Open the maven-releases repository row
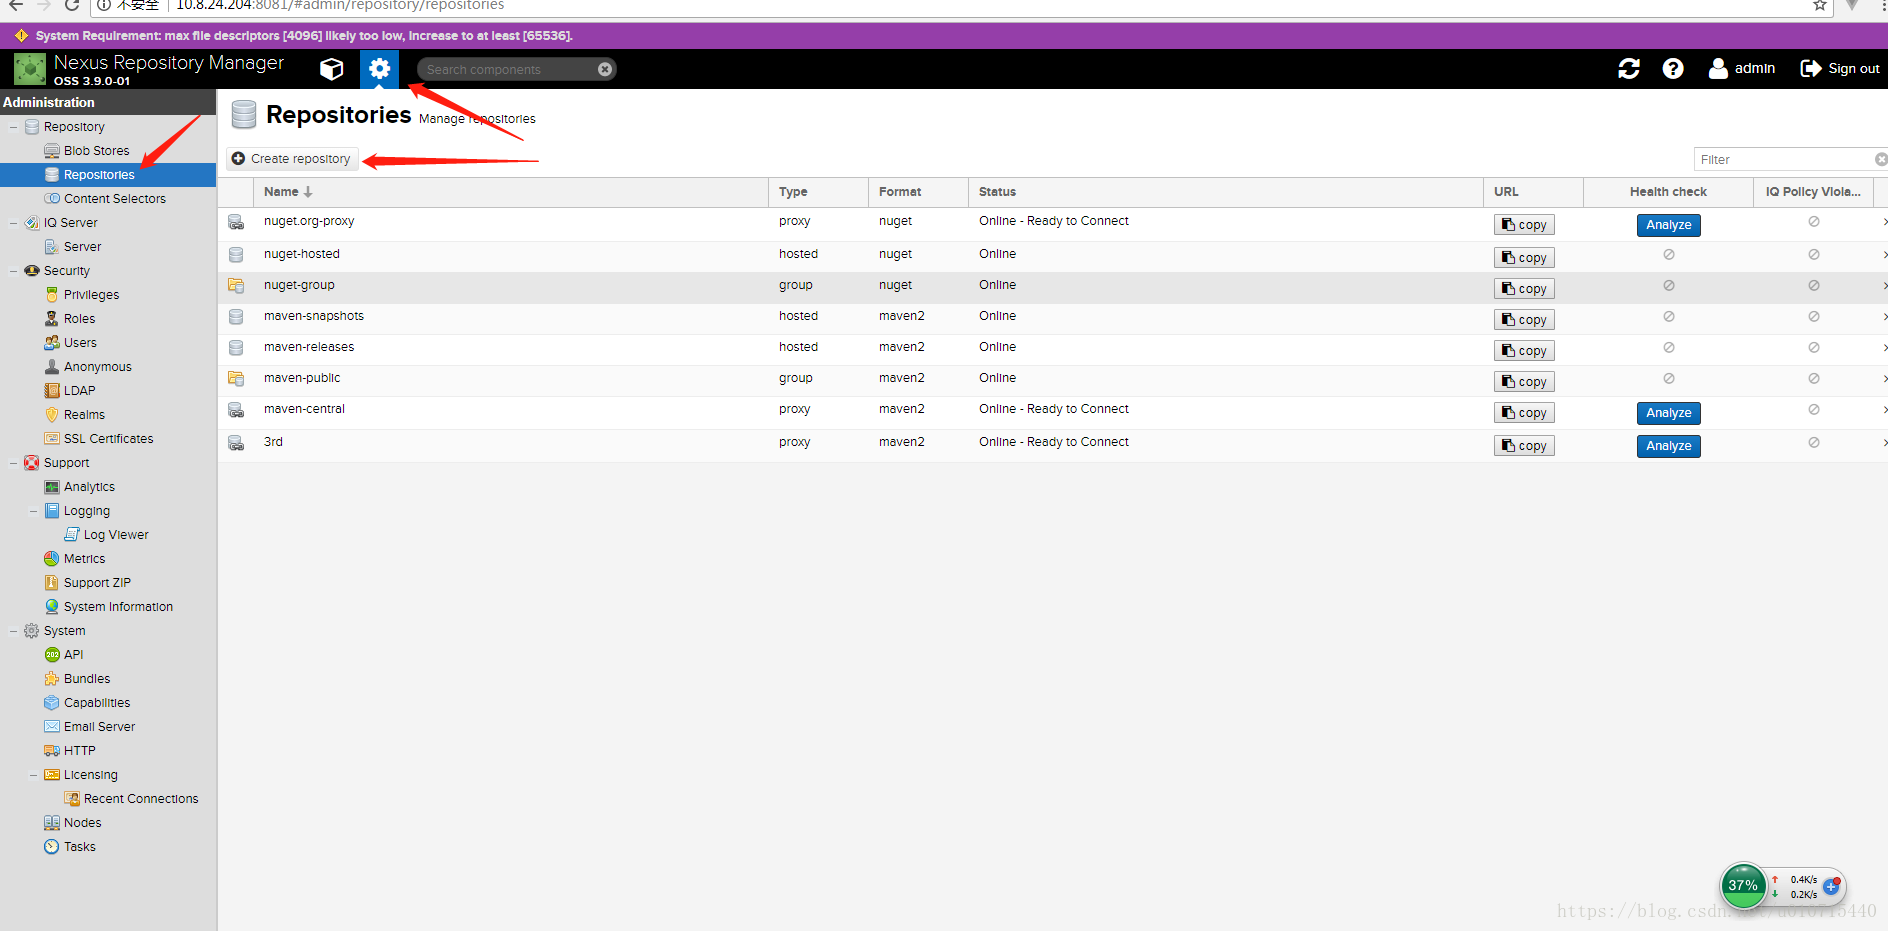Image resolution: width=1888 pixels, height=931 pixels. [1052, 349]
